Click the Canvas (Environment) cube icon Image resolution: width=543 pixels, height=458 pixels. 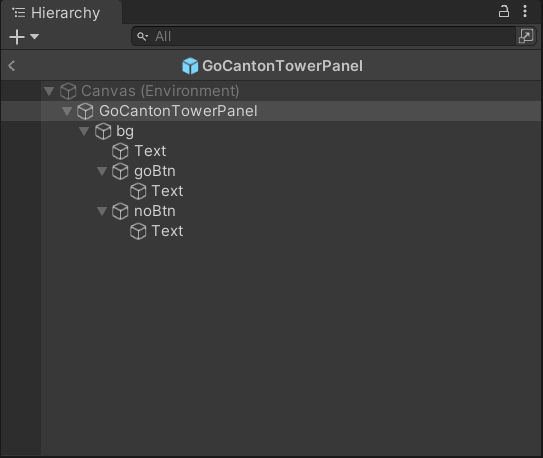[68, 91]
